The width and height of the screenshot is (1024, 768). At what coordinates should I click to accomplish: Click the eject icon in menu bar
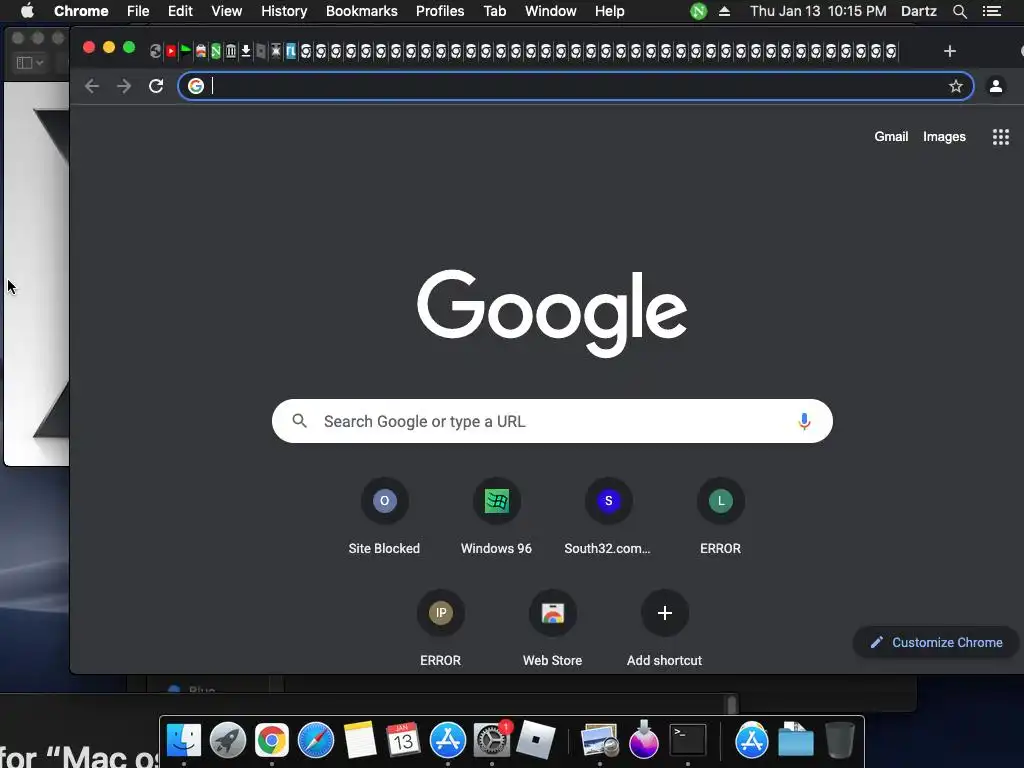pyautogui.click(x=724, y=11)
